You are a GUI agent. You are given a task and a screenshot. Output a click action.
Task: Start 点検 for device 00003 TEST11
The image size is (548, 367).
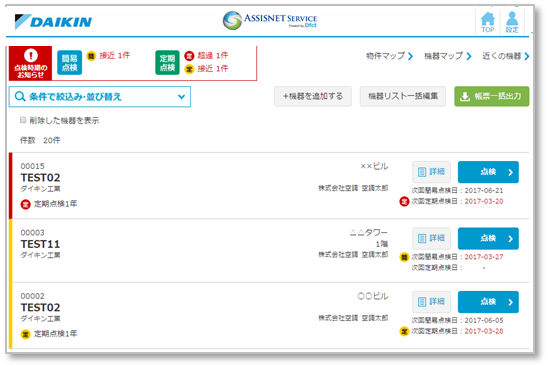coord(488,238)
